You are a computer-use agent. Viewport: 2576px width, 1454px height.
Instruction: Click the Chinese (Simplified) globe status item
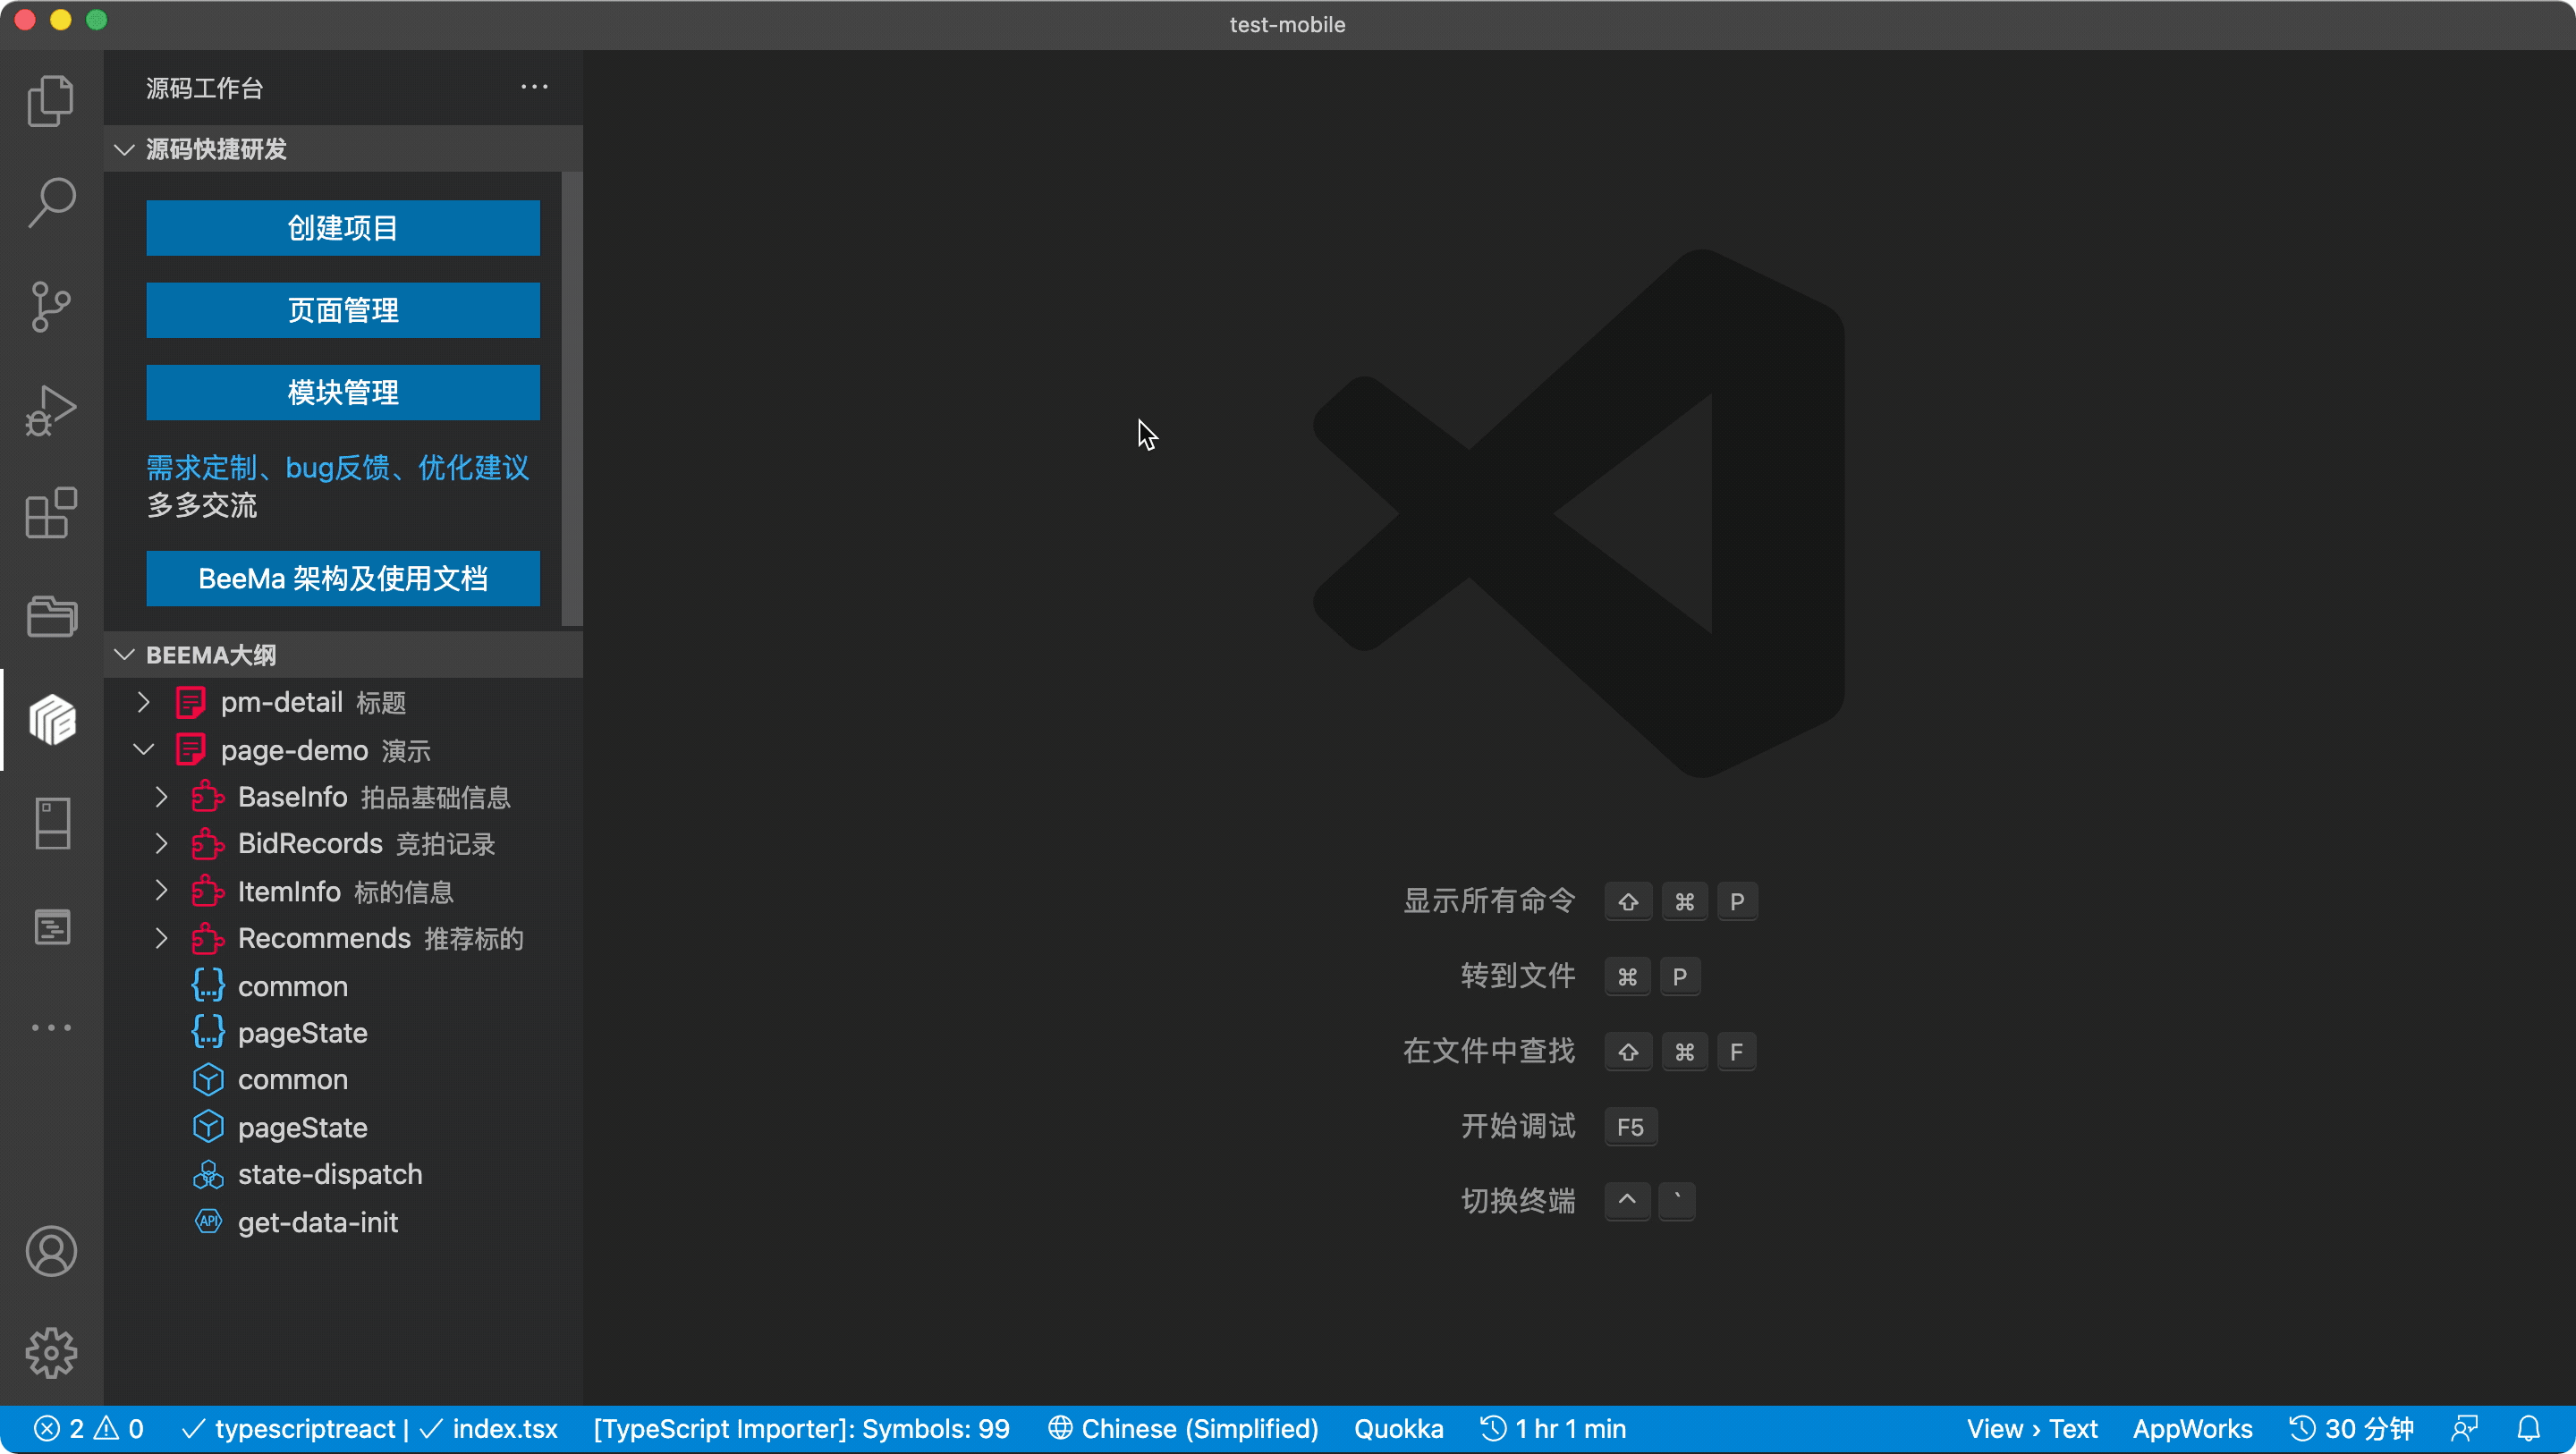(1183, 1428)
